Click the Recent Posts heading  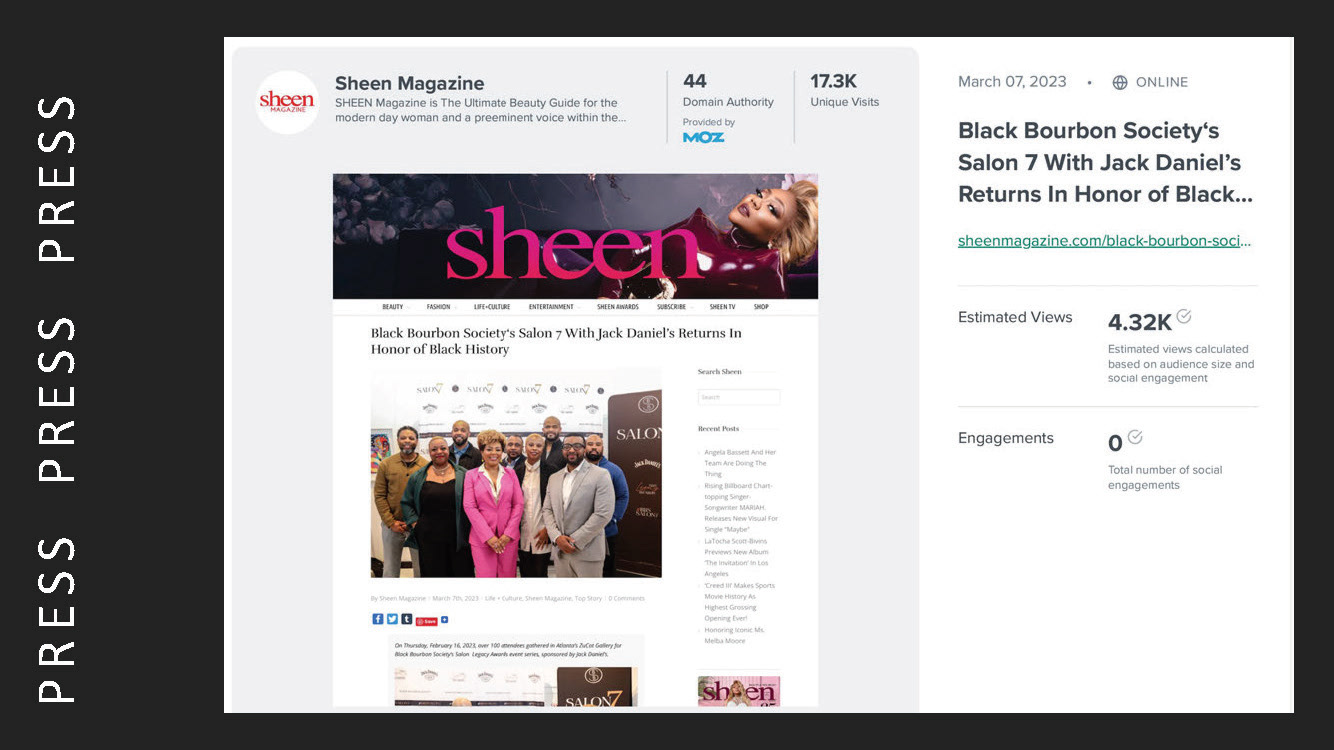[718, 429]
